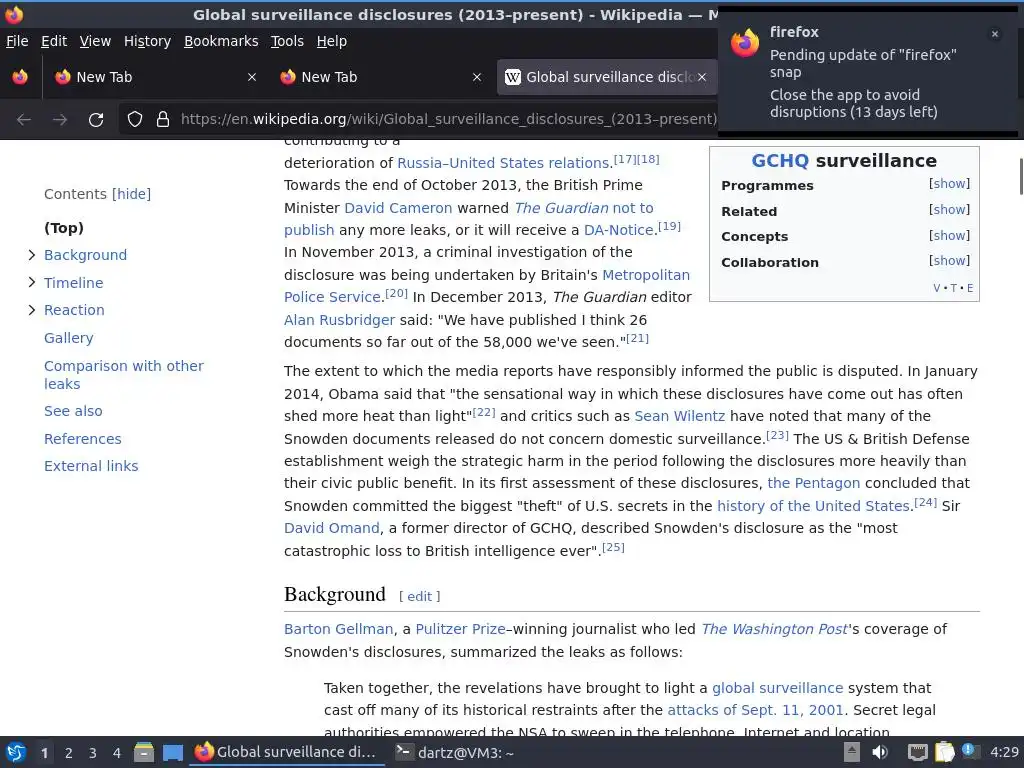Expand the Reaction contents section
The image size is (1024, 768).
pyautogui.click(x=31, y=310)
